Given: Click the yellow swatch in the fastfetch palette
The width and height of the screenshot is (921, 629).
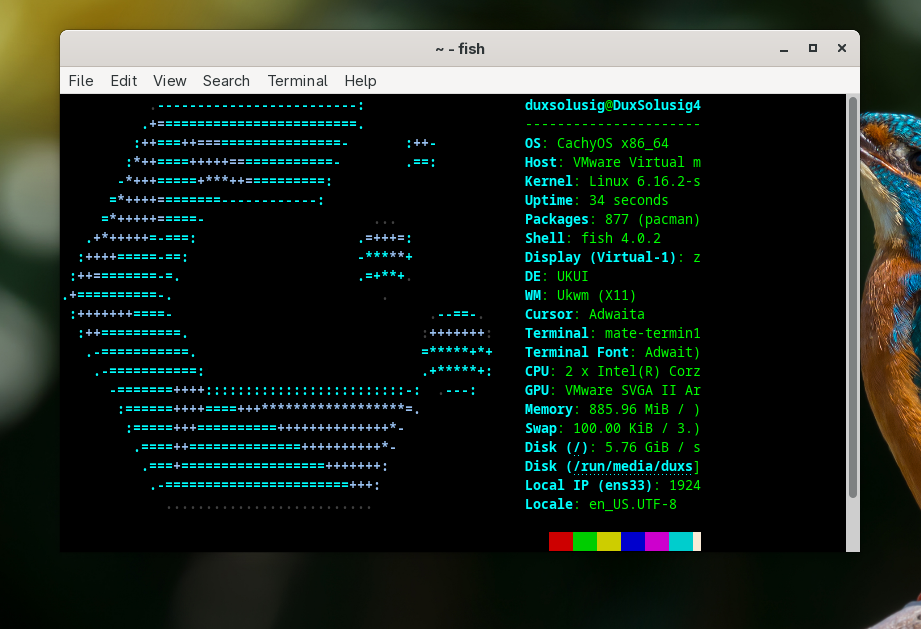Looking at the screenshot, I should pyautogui.click(x=608, y=540).
